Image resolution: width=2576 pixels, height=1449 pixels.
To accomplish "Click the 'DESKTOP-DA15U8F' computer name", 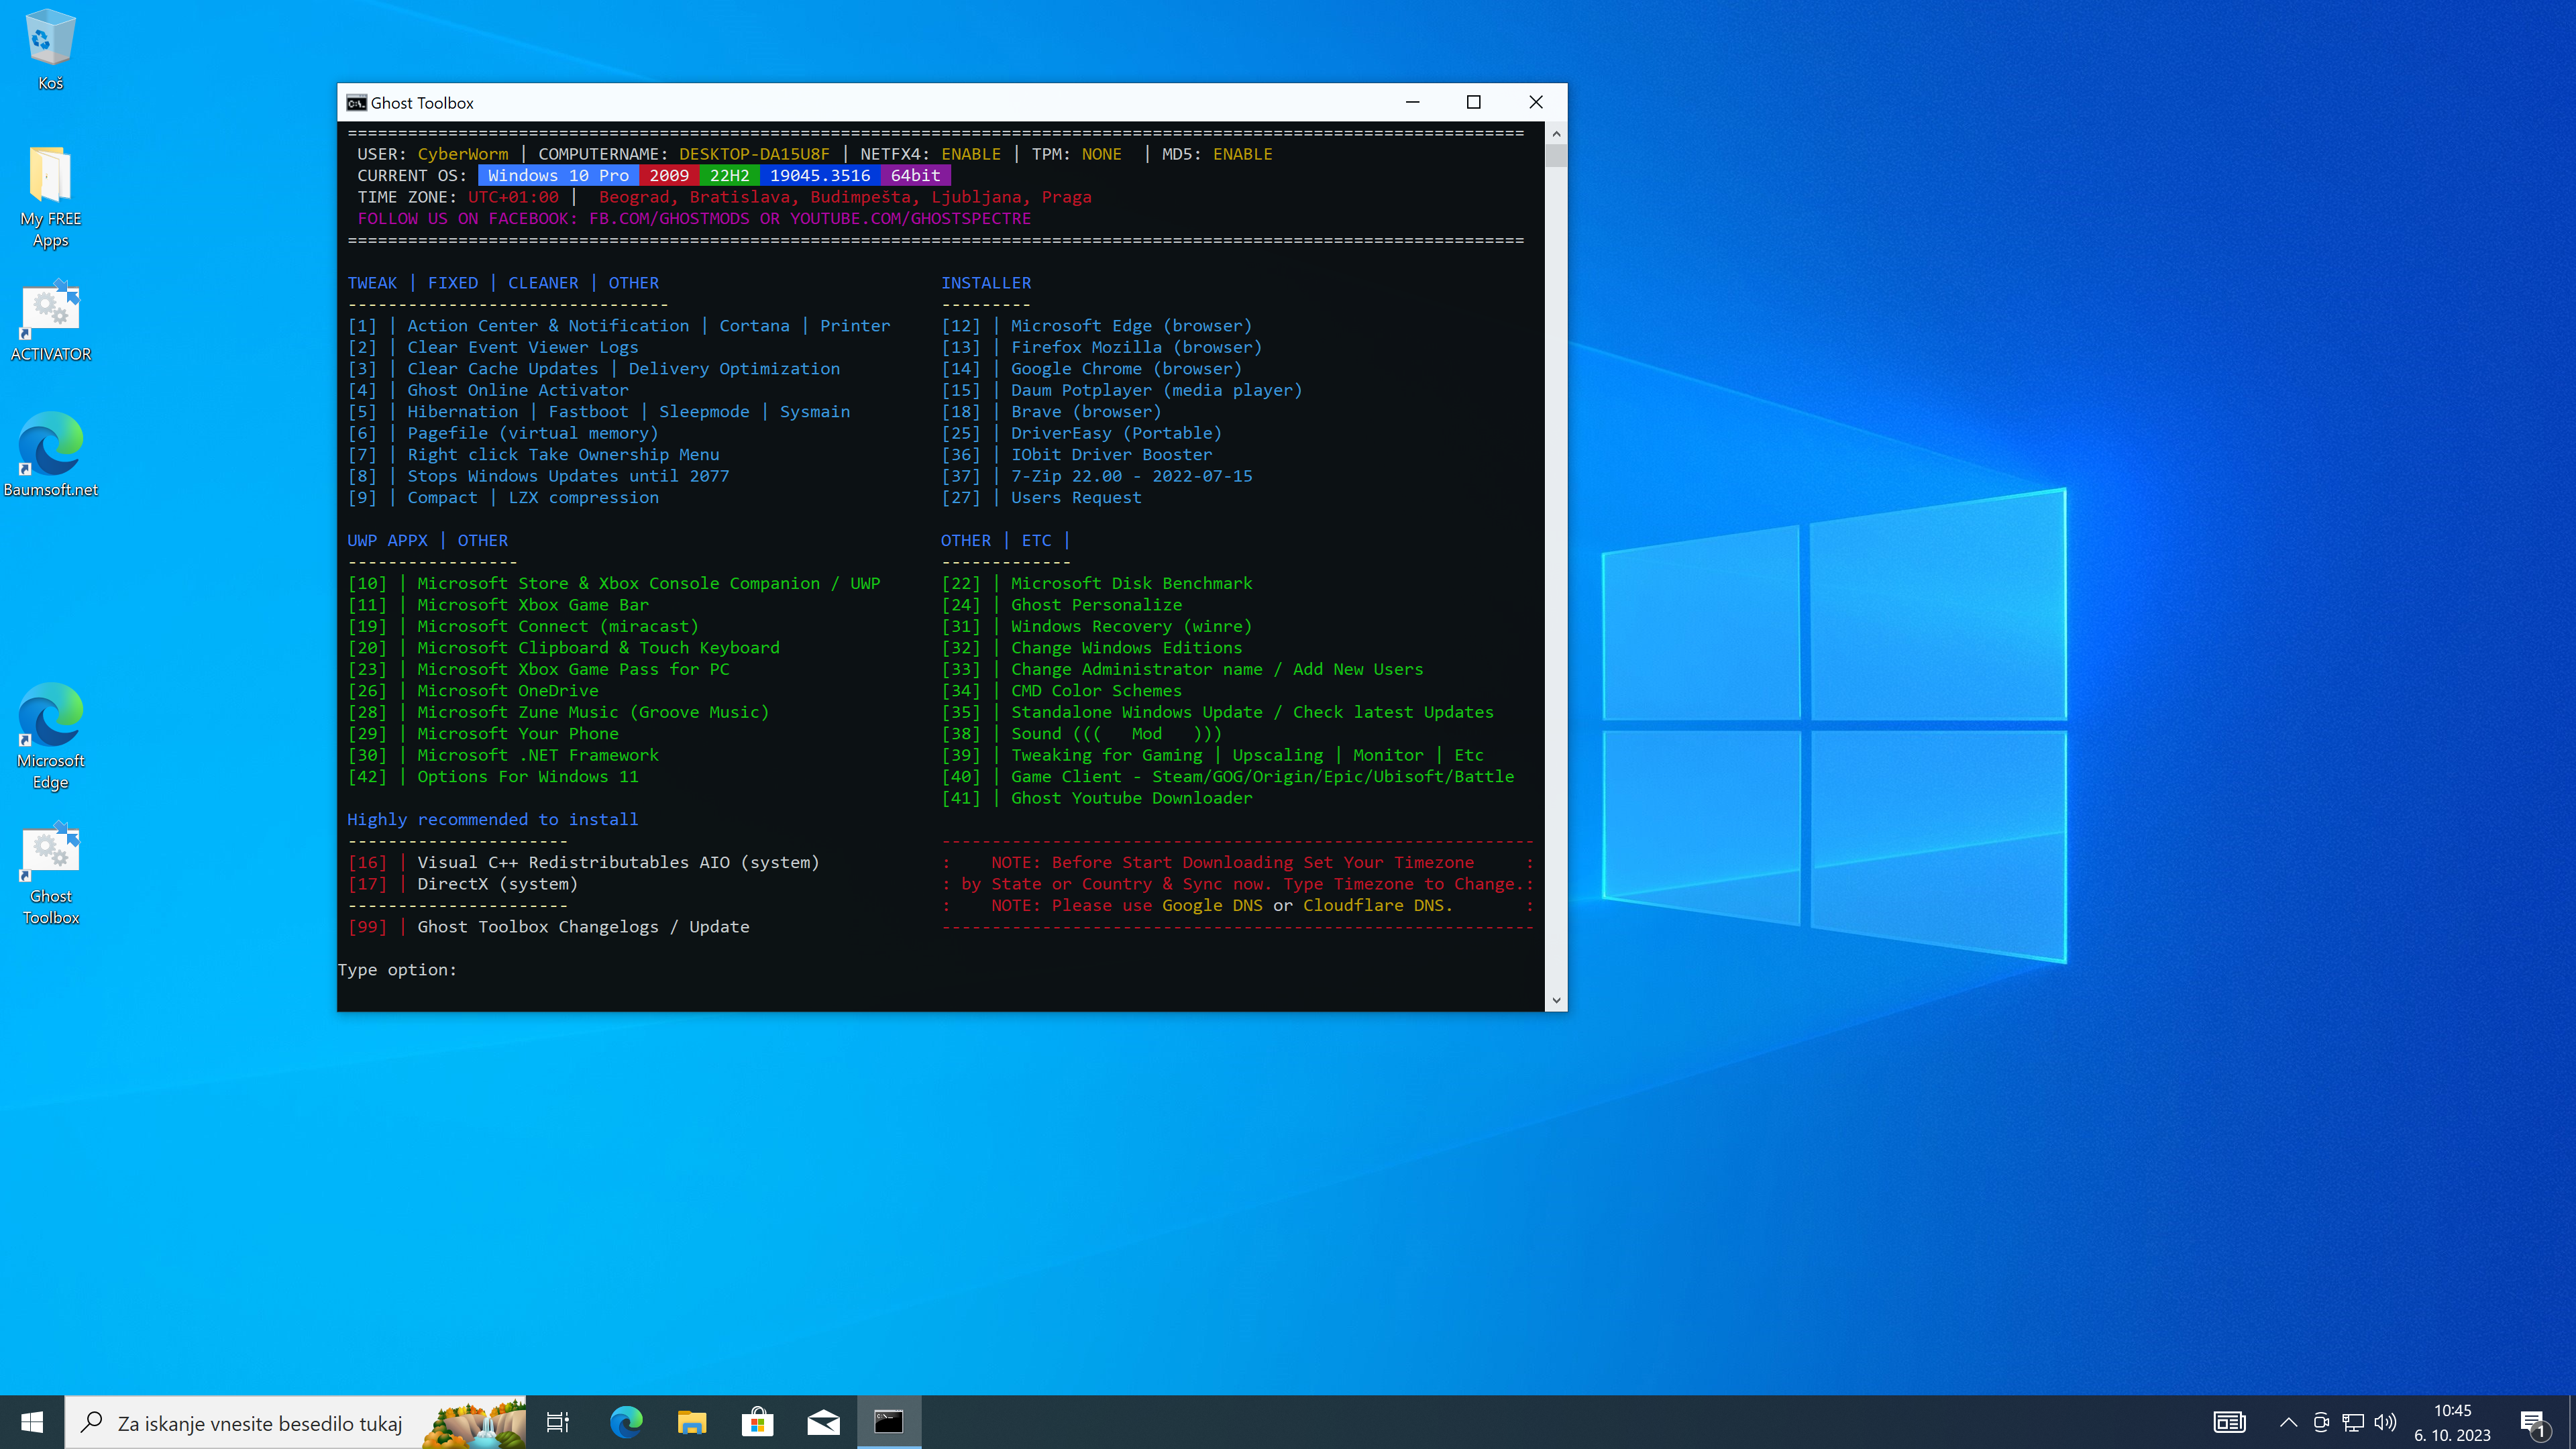I will 754,154.
